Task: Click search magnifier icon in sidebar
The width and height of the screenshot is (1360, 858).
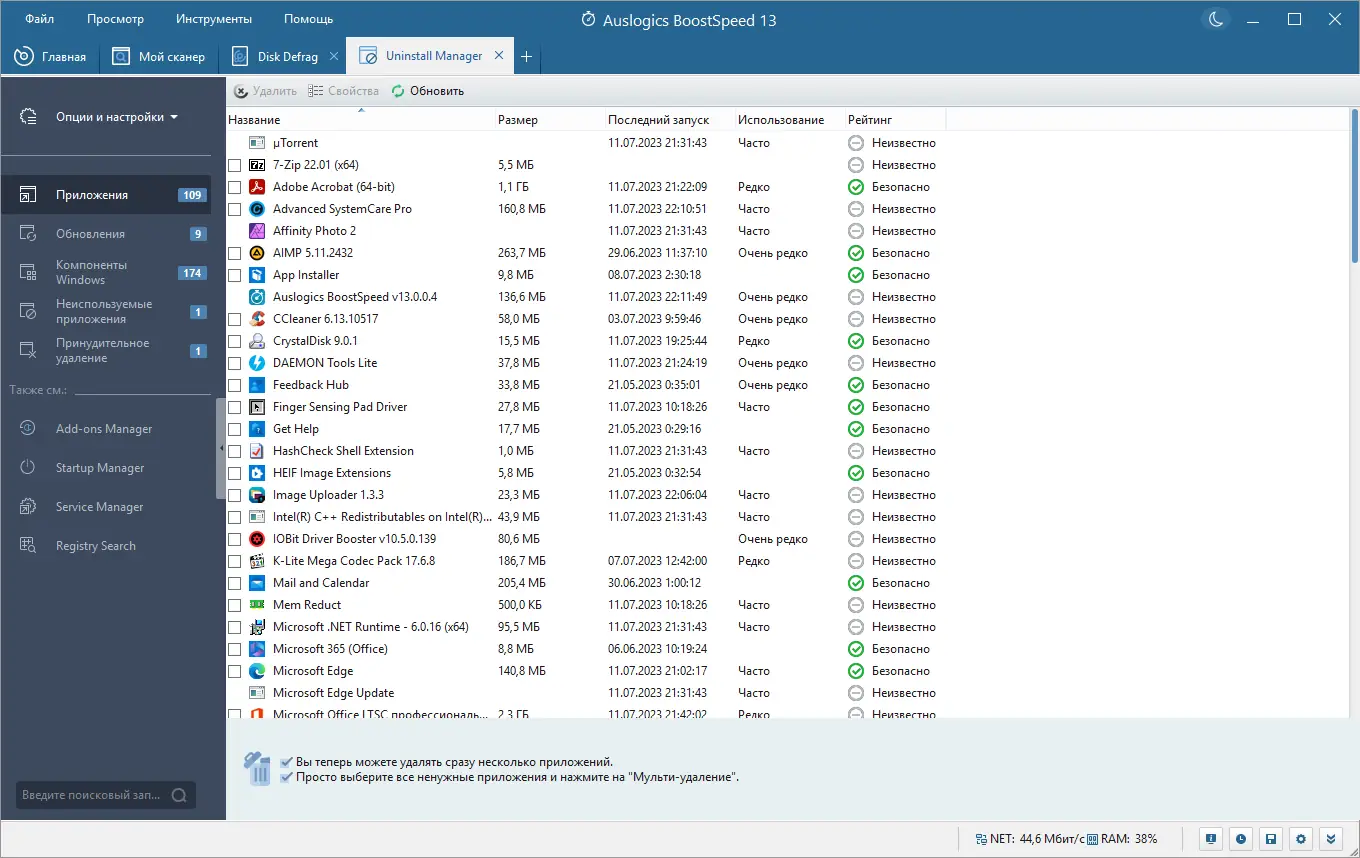Action: pyautogui.click(x=179, y=796)
